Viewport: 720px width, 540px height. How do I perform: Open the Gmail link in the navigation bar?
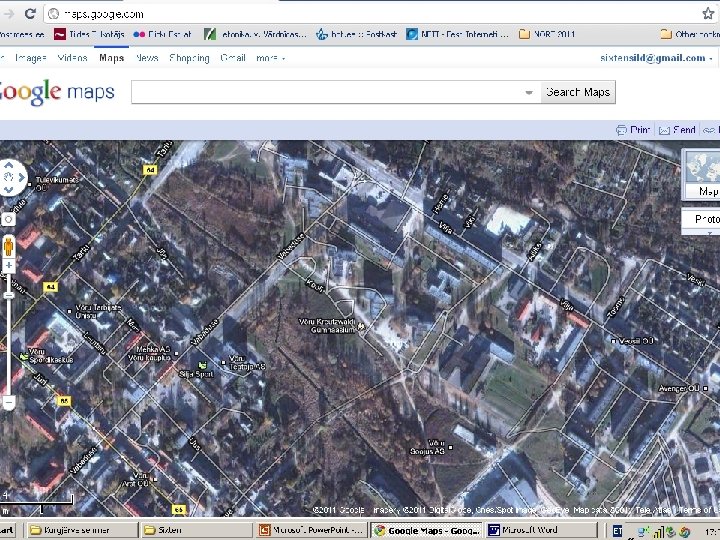click(x=233, y=58)
